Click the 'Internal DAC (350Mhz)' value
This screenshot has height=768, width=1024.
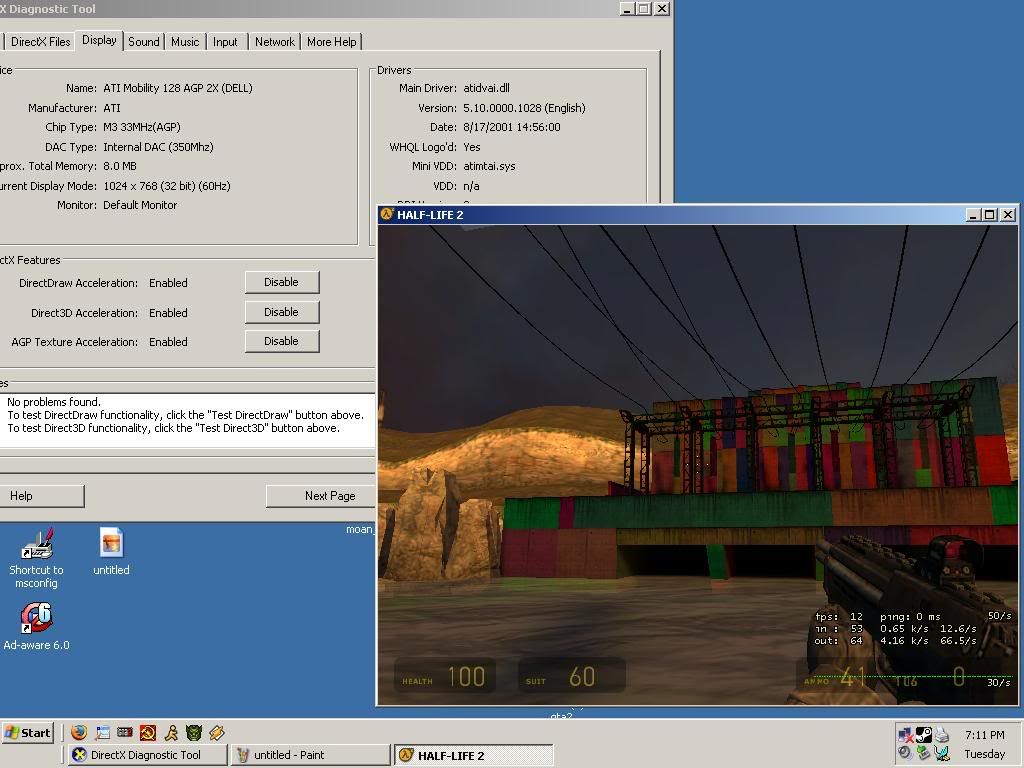158,147
